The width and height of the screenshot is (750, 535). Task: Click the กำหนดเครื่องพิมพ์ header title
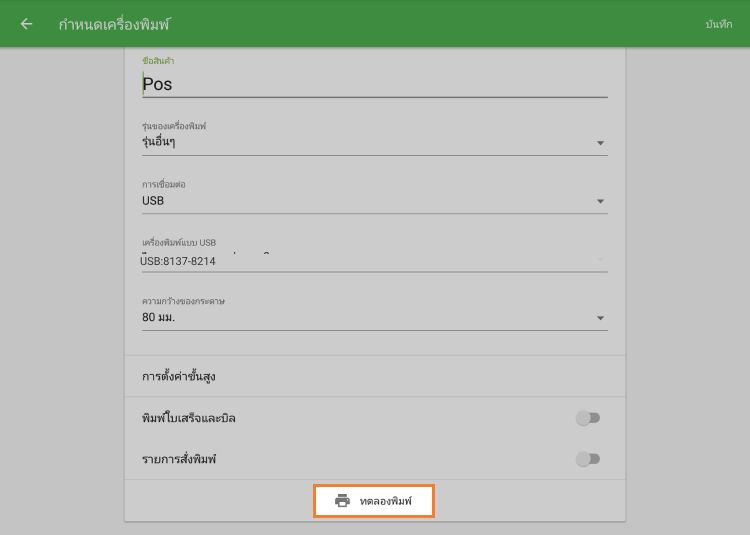[114, 24]
